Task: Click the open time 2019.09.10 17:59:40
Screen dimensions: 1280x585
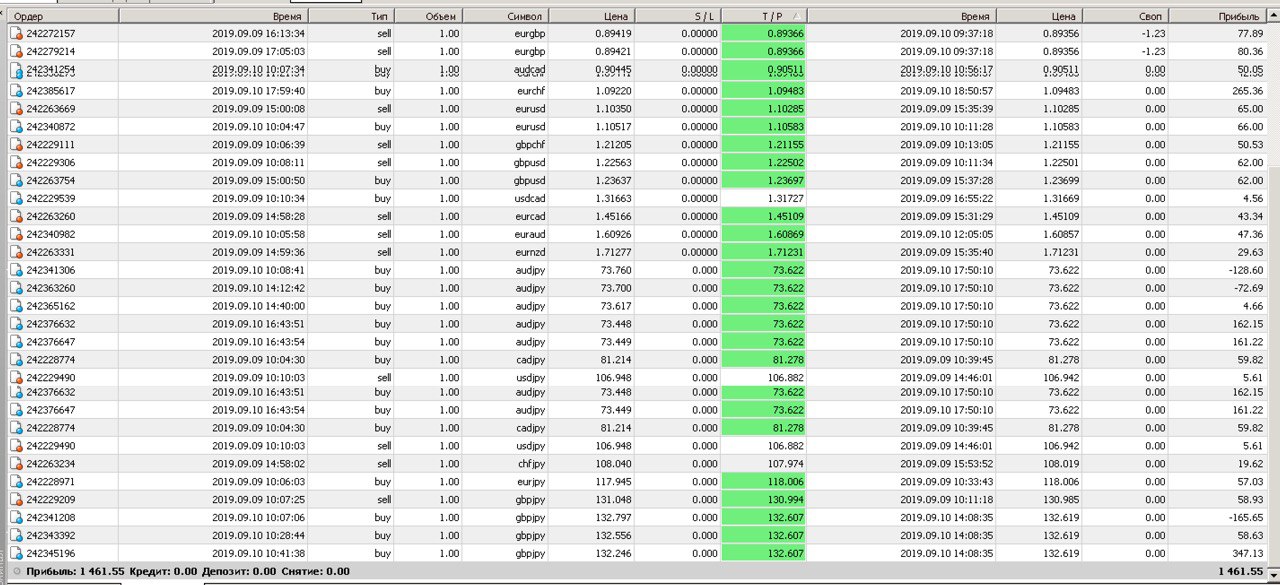Action: tap(259, 91)
